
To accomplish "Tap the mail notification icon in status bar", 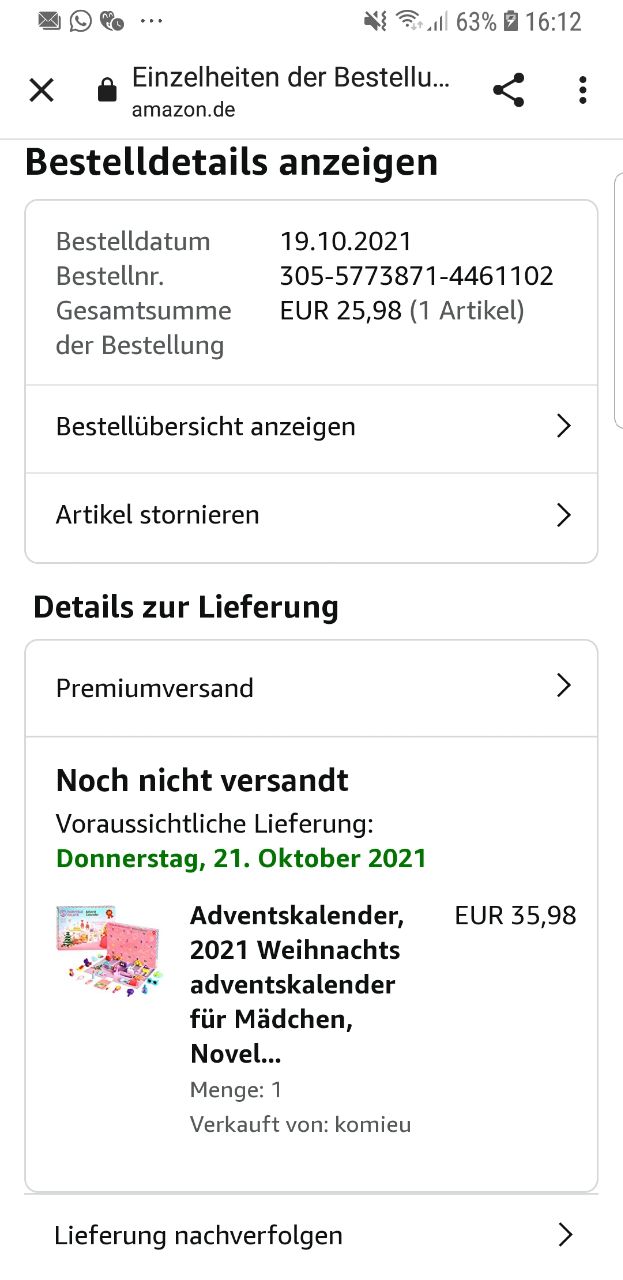I will point(49,20).
